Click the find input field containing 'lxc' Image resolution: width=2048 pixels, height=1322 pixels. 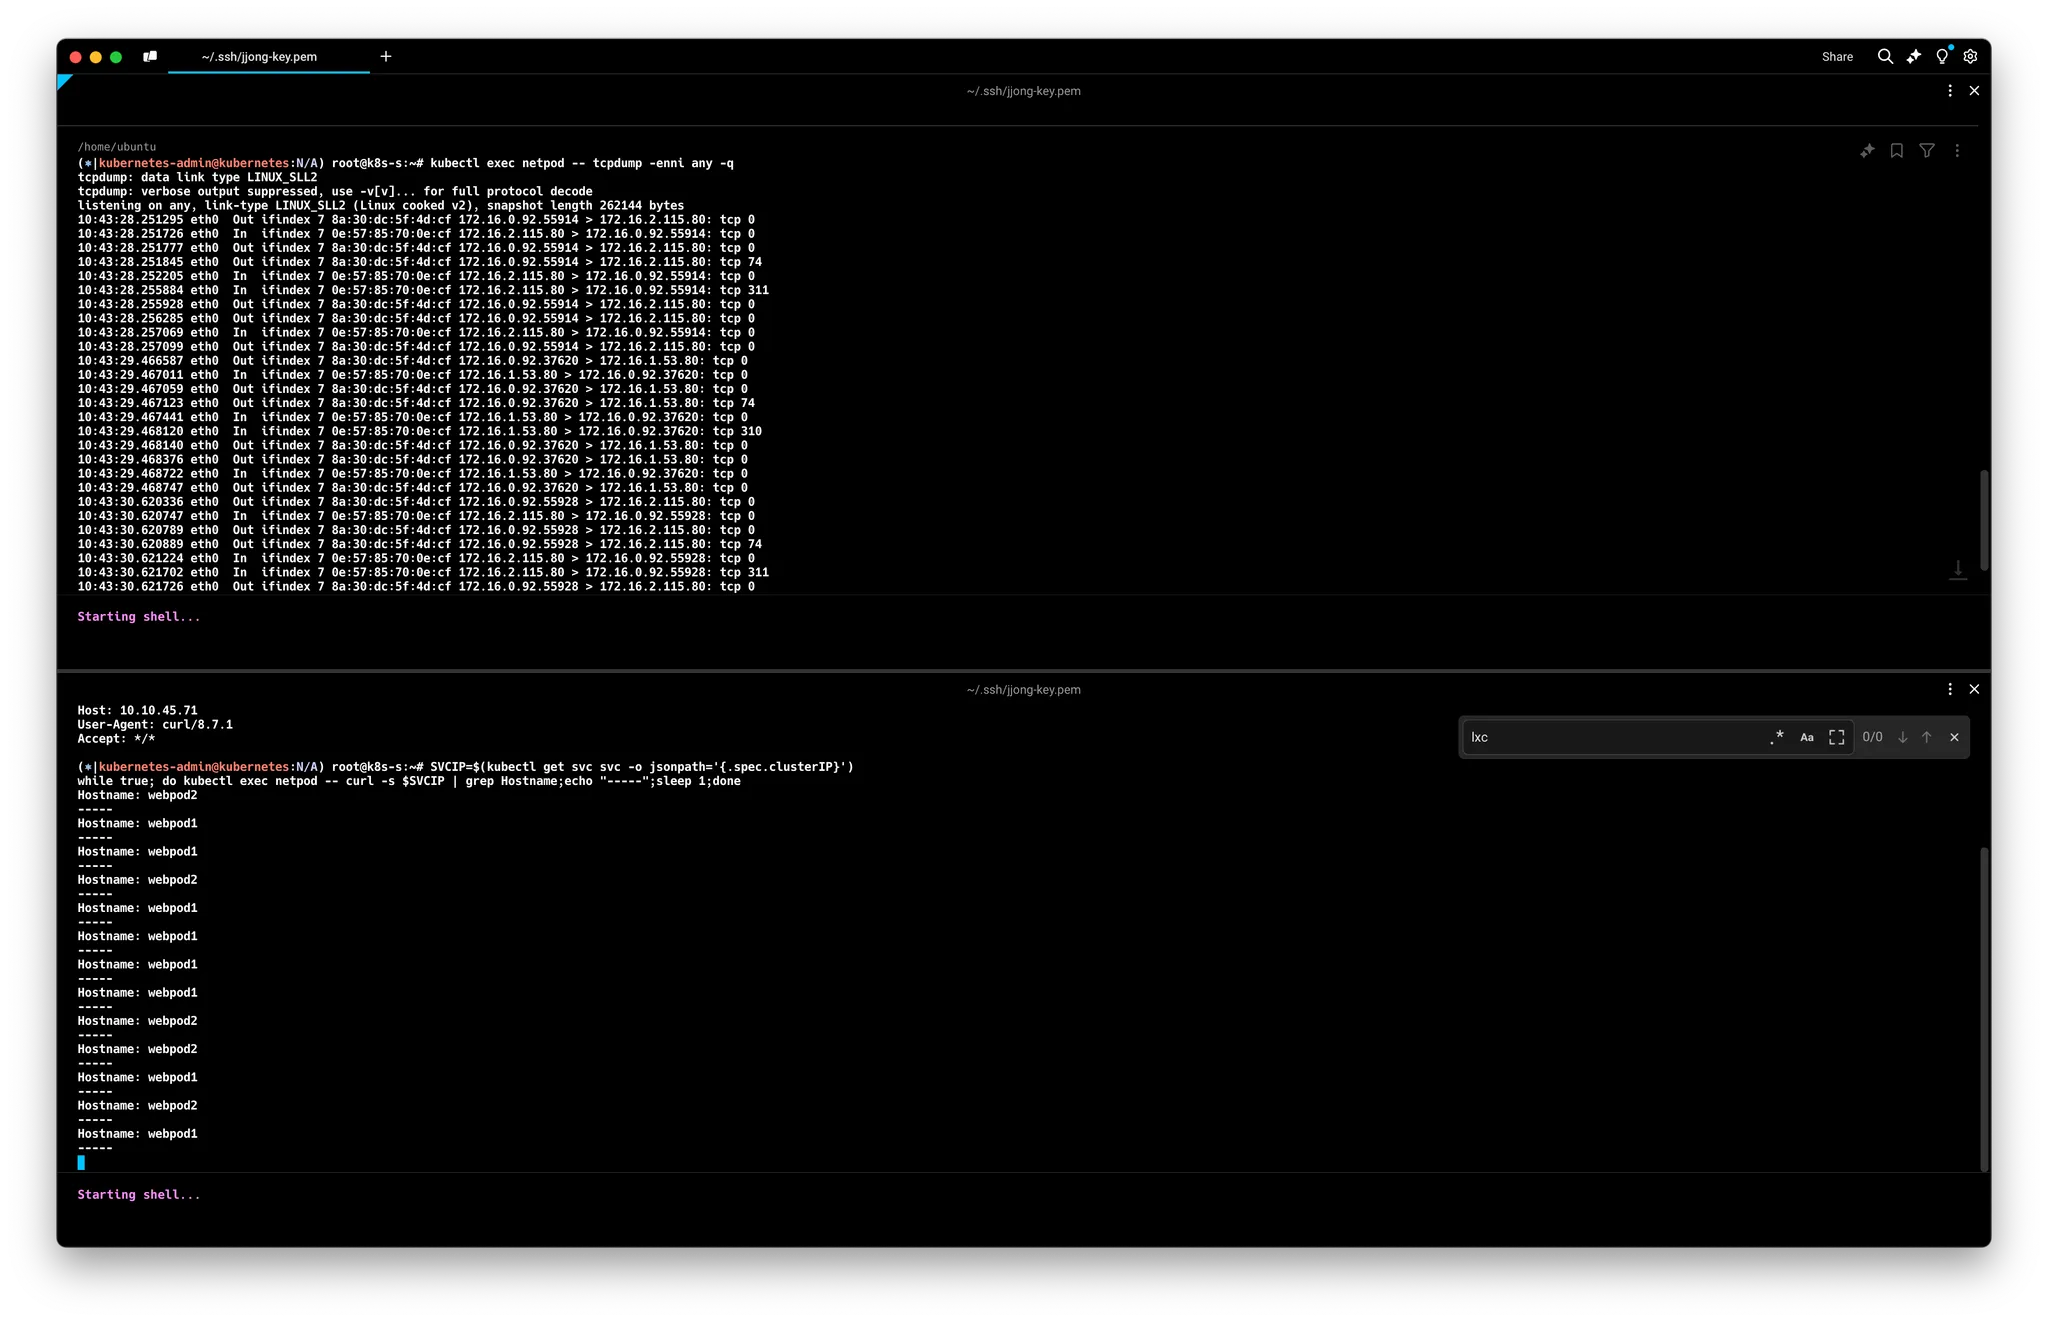[1610, 737]
